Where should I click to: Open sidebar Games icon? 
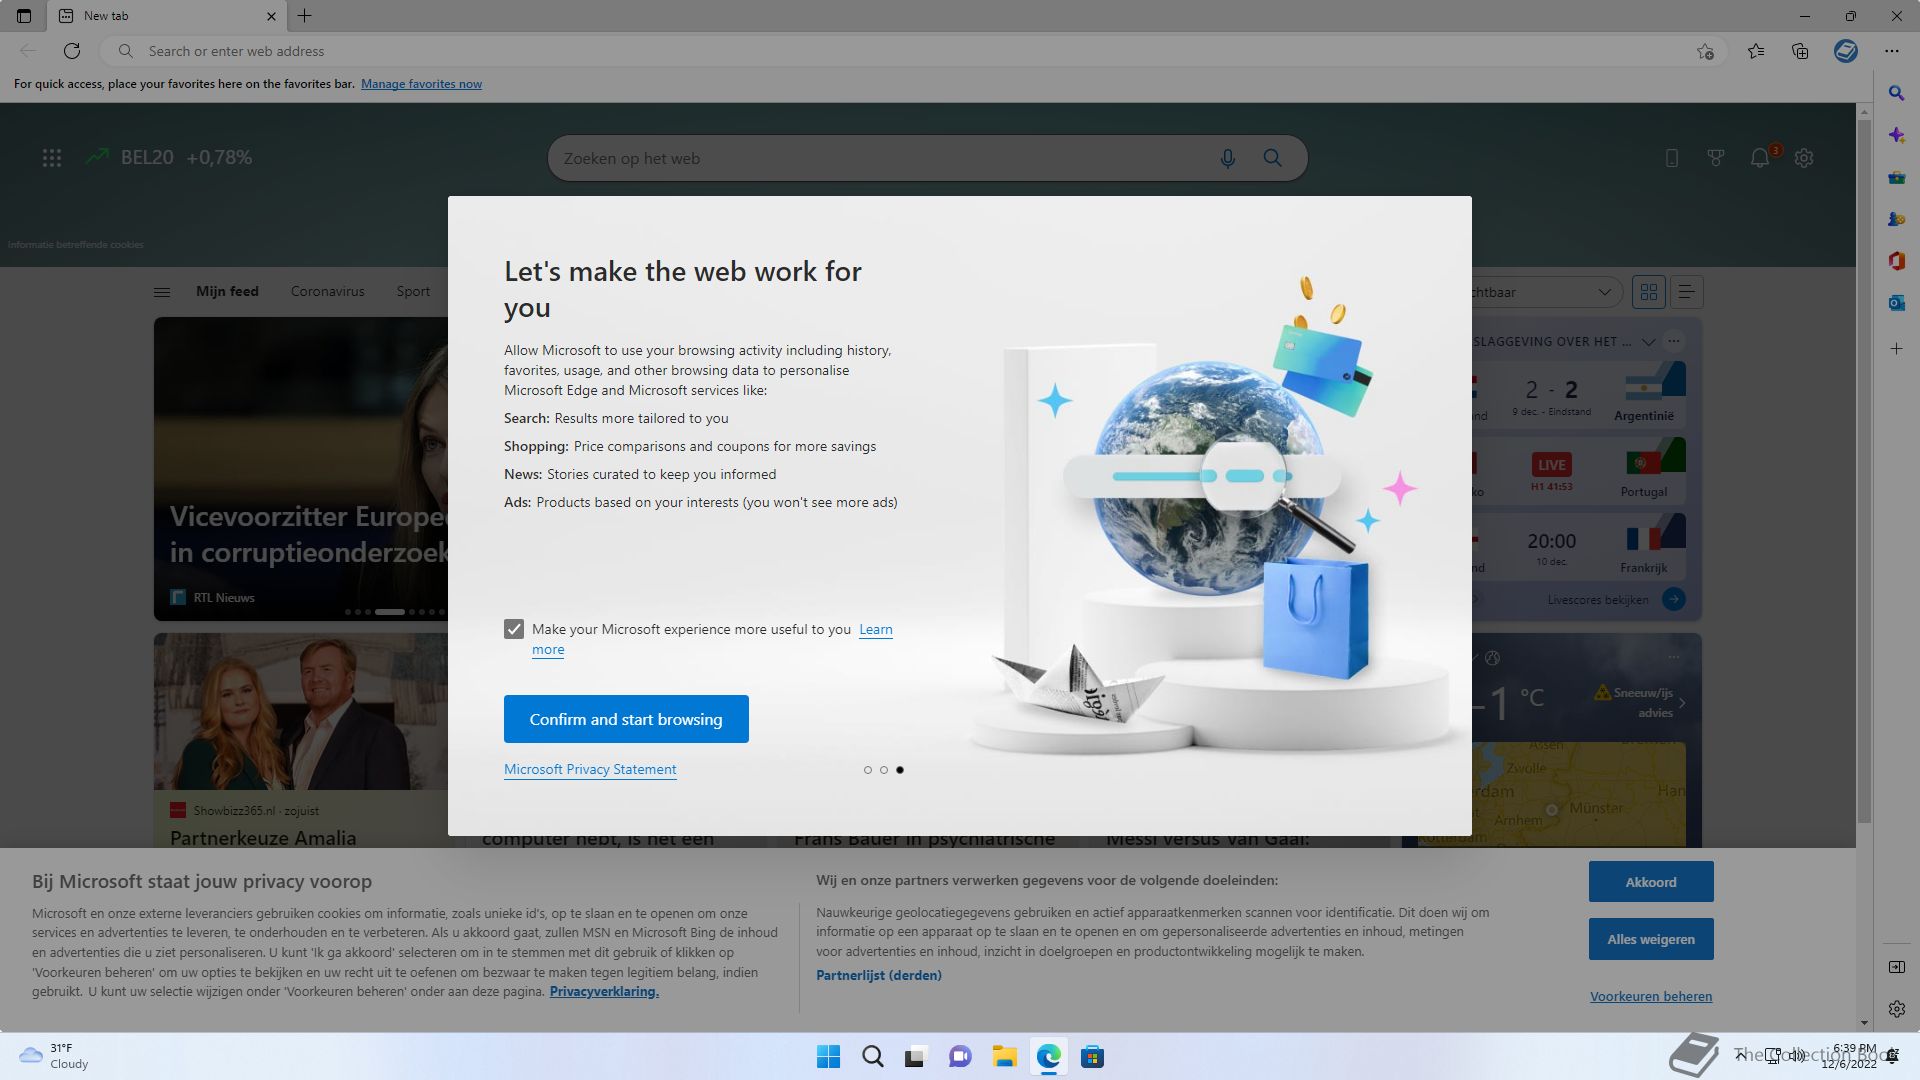pyautogui.click(x=1896, y=219)
